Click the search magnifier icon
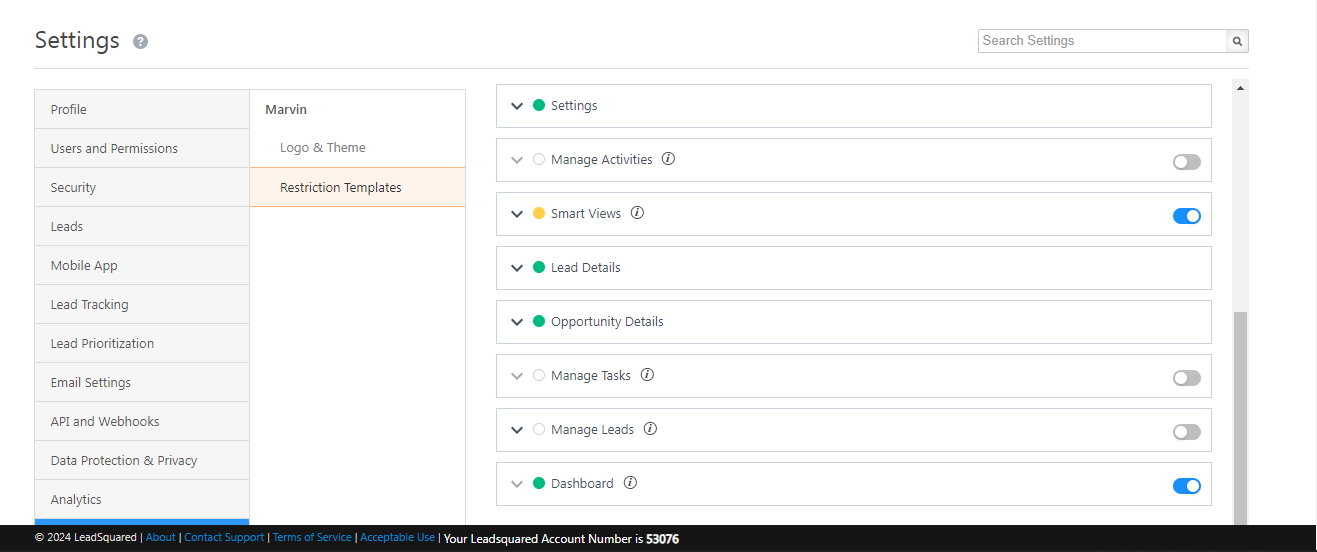The image size is (1317, 552). pyautogui.click(x=1237, y=41)
